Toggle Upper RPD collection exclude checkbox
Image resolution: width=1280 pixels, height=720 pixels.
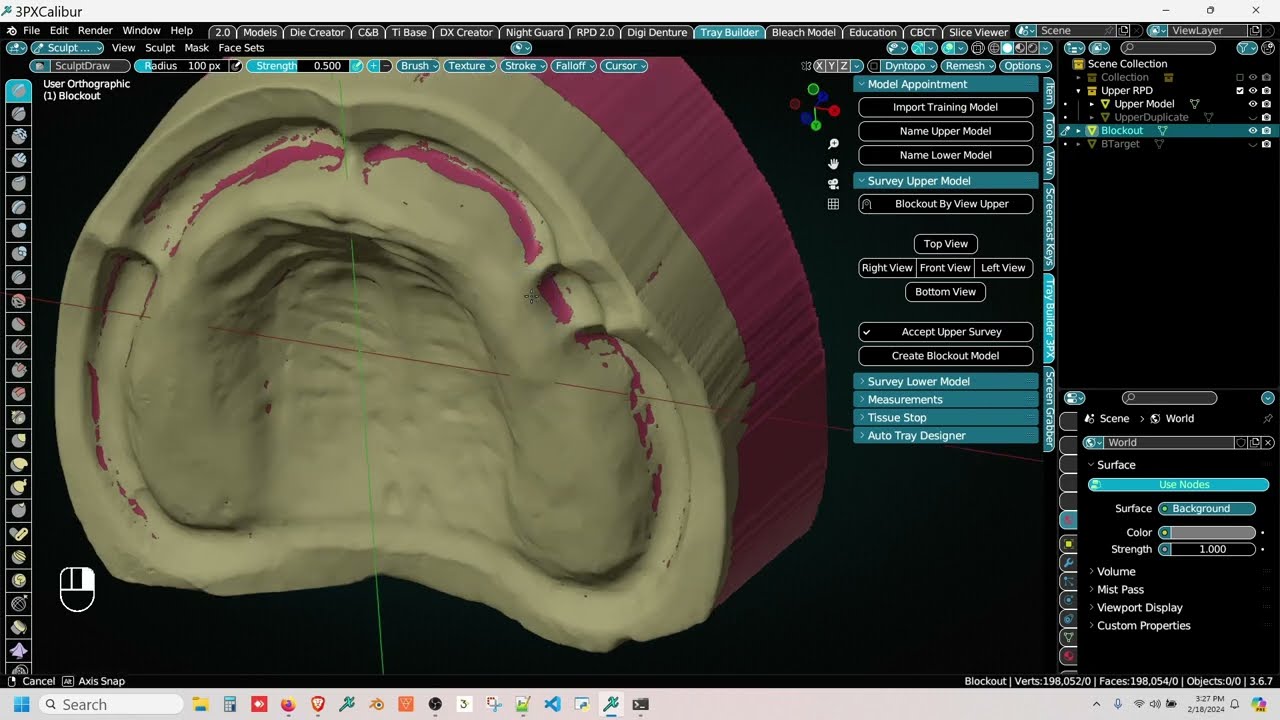coord(1240,90)
